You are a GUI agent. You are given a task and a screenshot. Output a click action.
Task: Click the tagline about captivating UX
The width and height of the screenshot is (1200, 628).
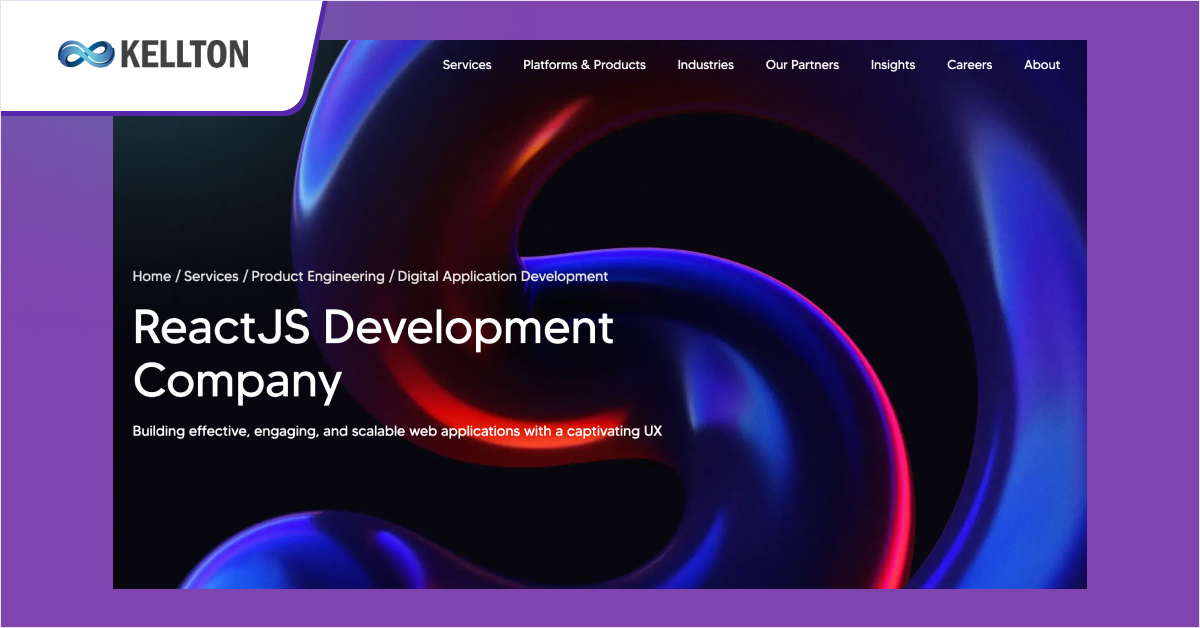click(x=397, y=432)
